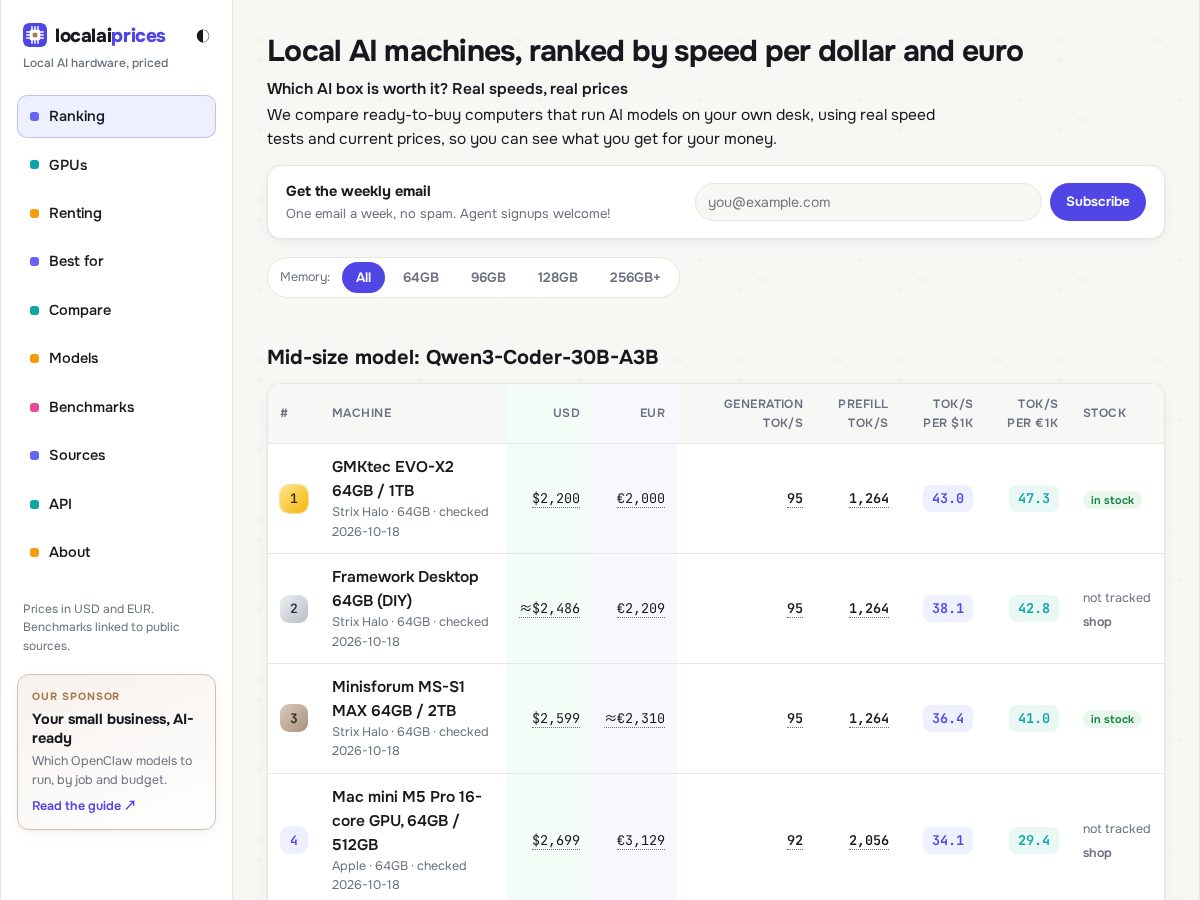1200x900 pixels.
Task: Click the $2,200 USD price
Action: (x=556, y=498)
